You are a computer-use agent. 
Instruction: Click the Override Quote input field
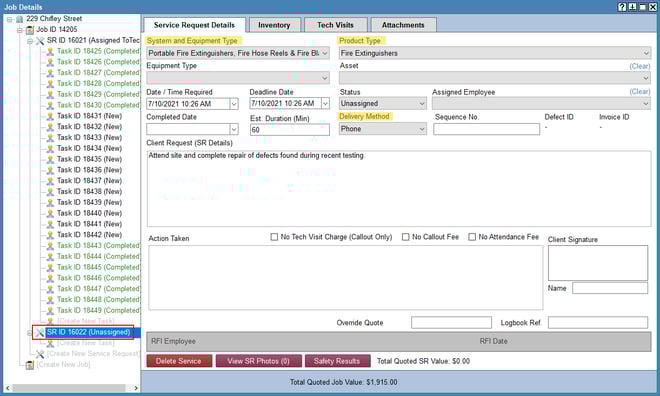[x=451, y=323]
